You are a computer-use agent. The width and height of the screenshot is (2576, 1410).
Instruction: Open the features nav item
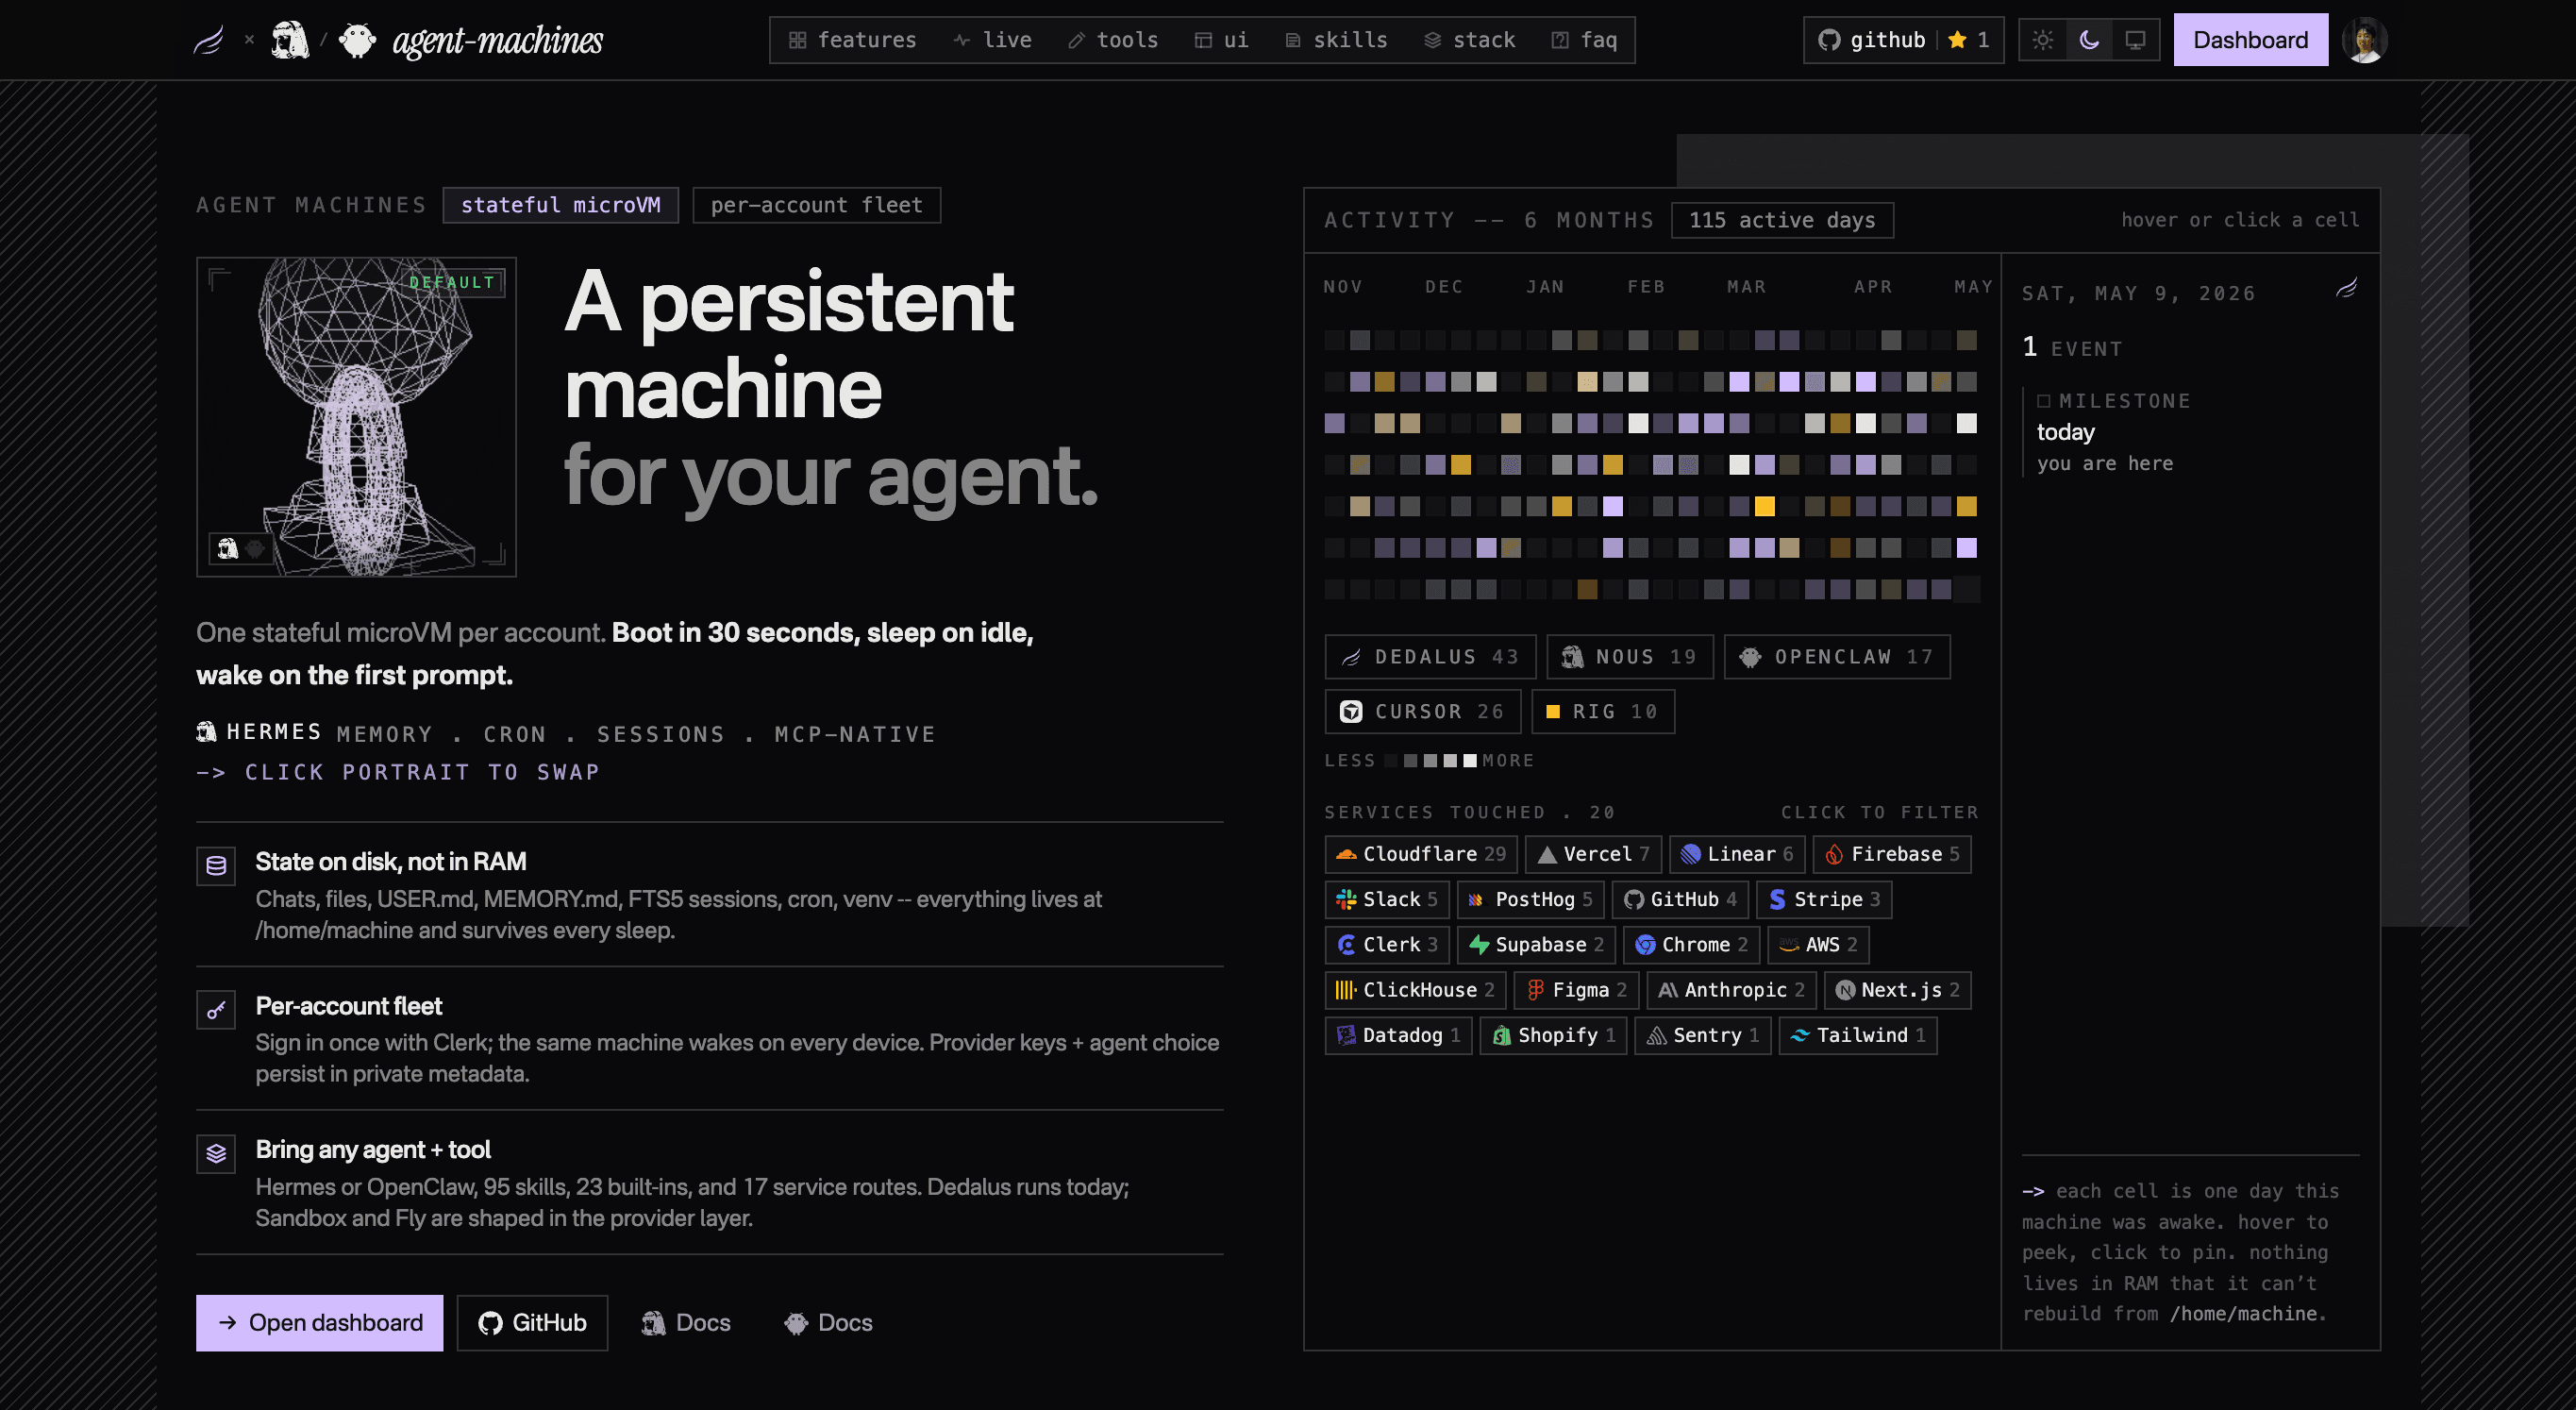pyautogui.click(x=852, y=40)
